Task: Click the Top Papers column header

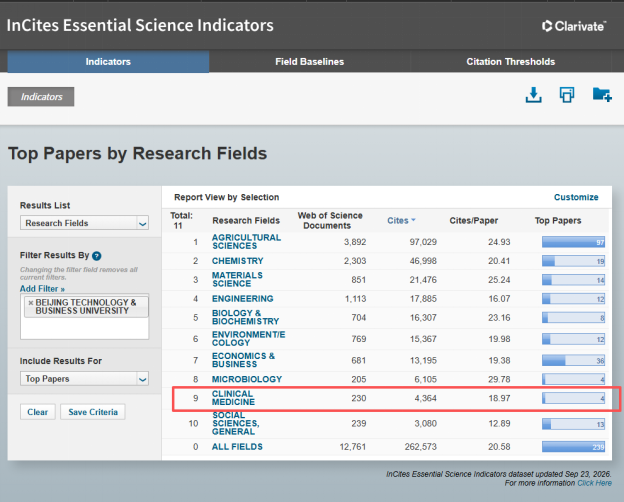Action: click(x=558, y=221)
